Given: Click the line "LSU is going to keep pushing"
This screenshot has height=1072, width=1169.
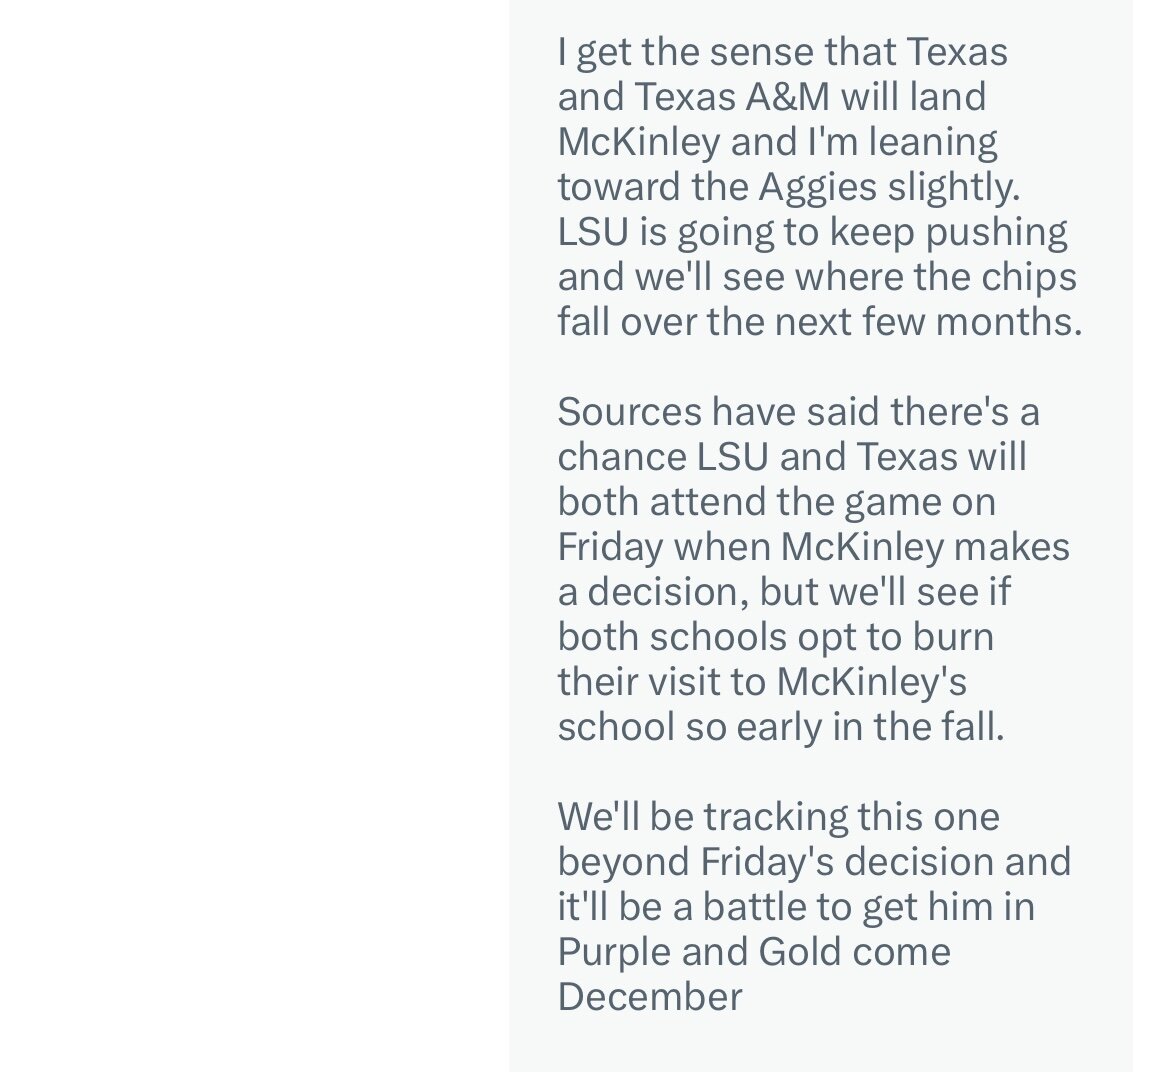Looking at the screenshot, I should click(812, 232).
